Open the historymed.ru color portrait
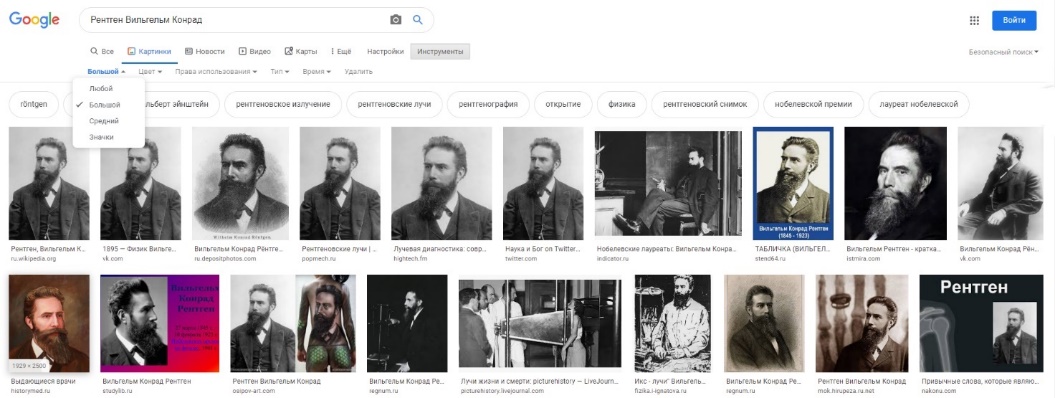 [x=48, y=323]
